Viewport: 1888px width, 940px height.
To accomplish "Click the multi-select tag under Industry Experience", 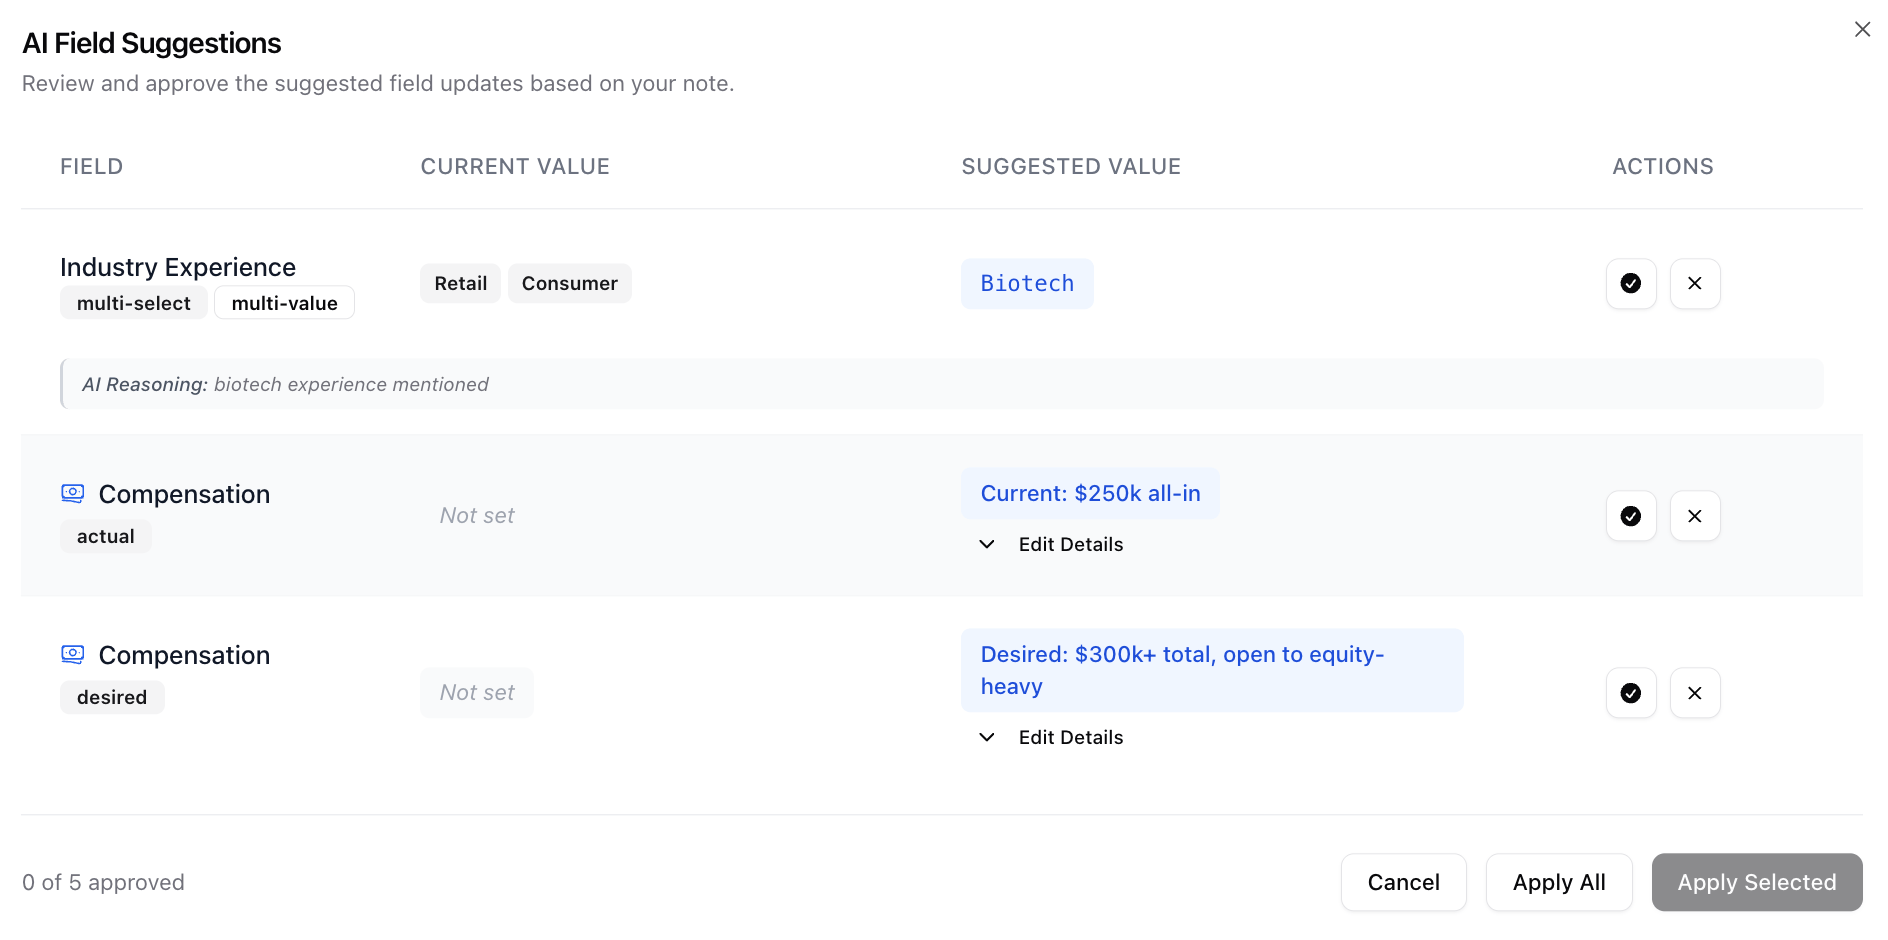I will tap(134, 303).
